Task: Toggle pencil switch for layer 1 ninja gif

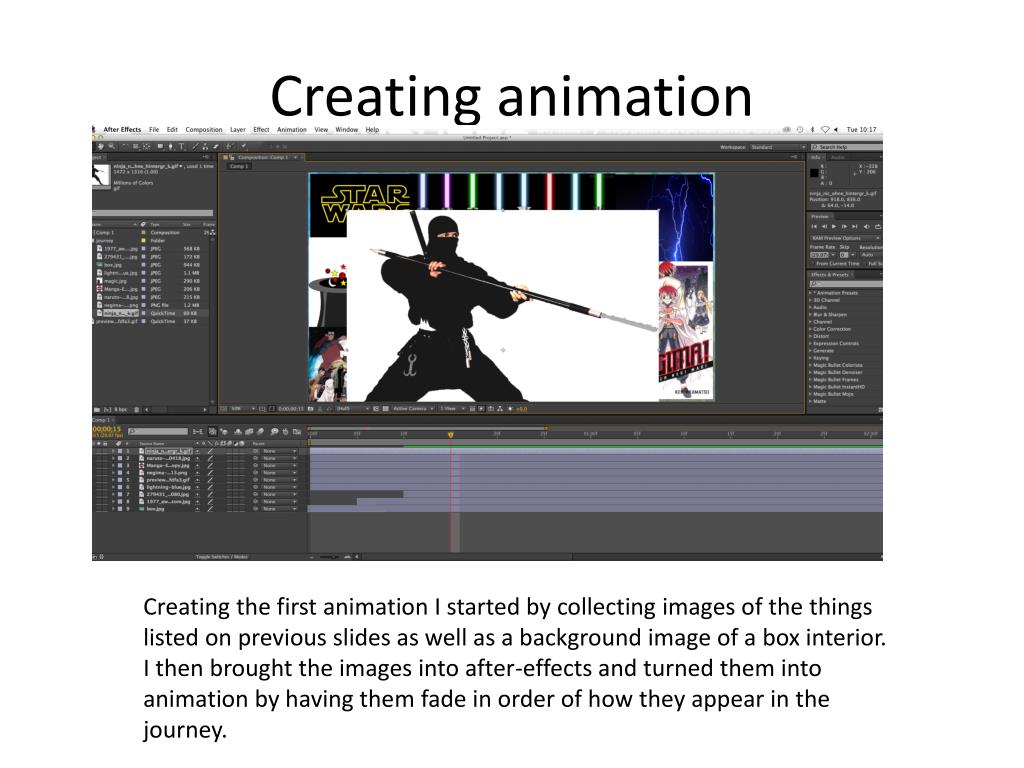Action: 210,451
